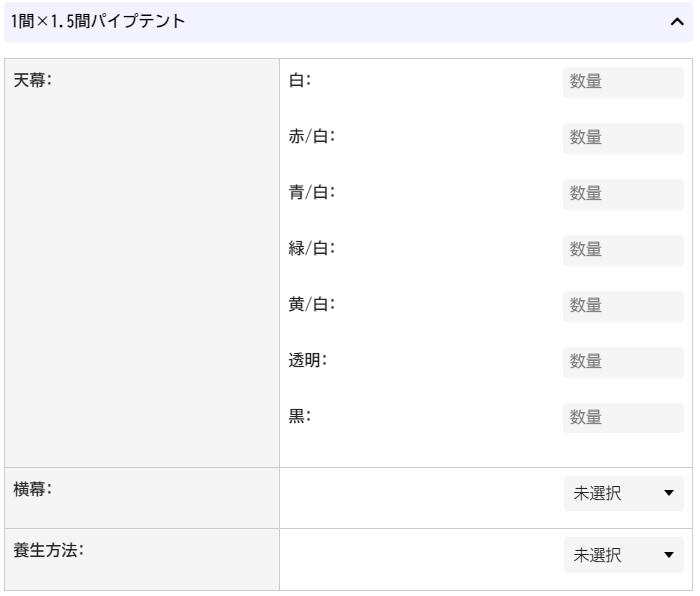Image resolution: width=700 pixels, height=596 pixels.
Task: Focus the 白 quantity input field
Action: pyautogui.click(x=623, y=82)
